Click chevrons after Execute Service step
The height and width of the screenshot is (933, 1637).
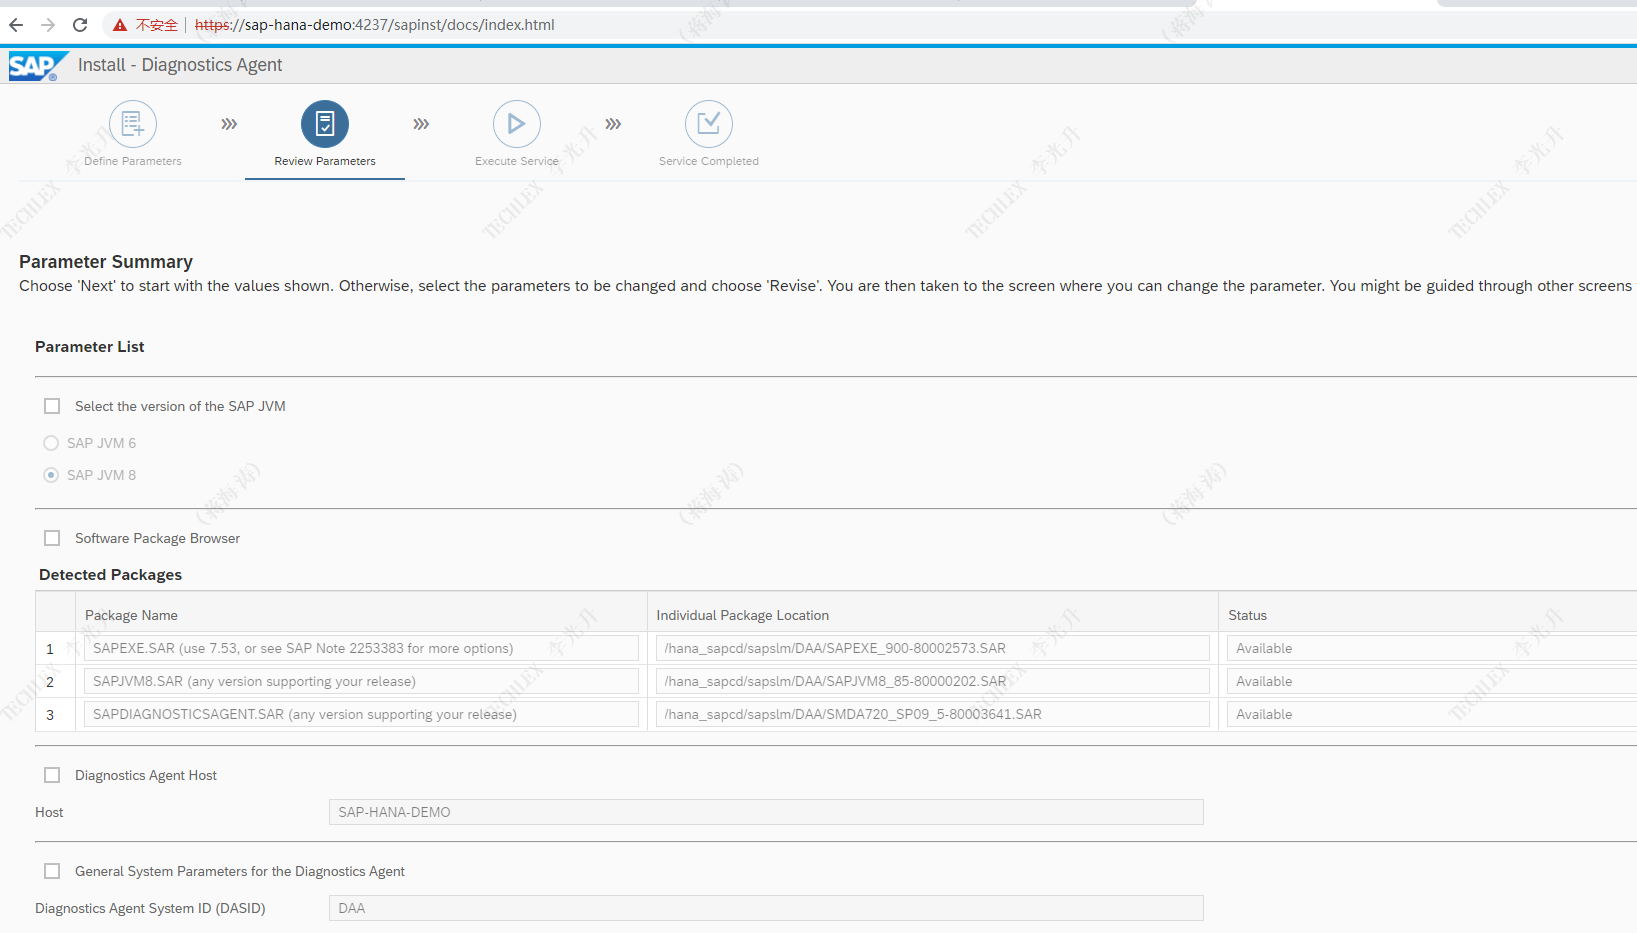tap(613, 124)
